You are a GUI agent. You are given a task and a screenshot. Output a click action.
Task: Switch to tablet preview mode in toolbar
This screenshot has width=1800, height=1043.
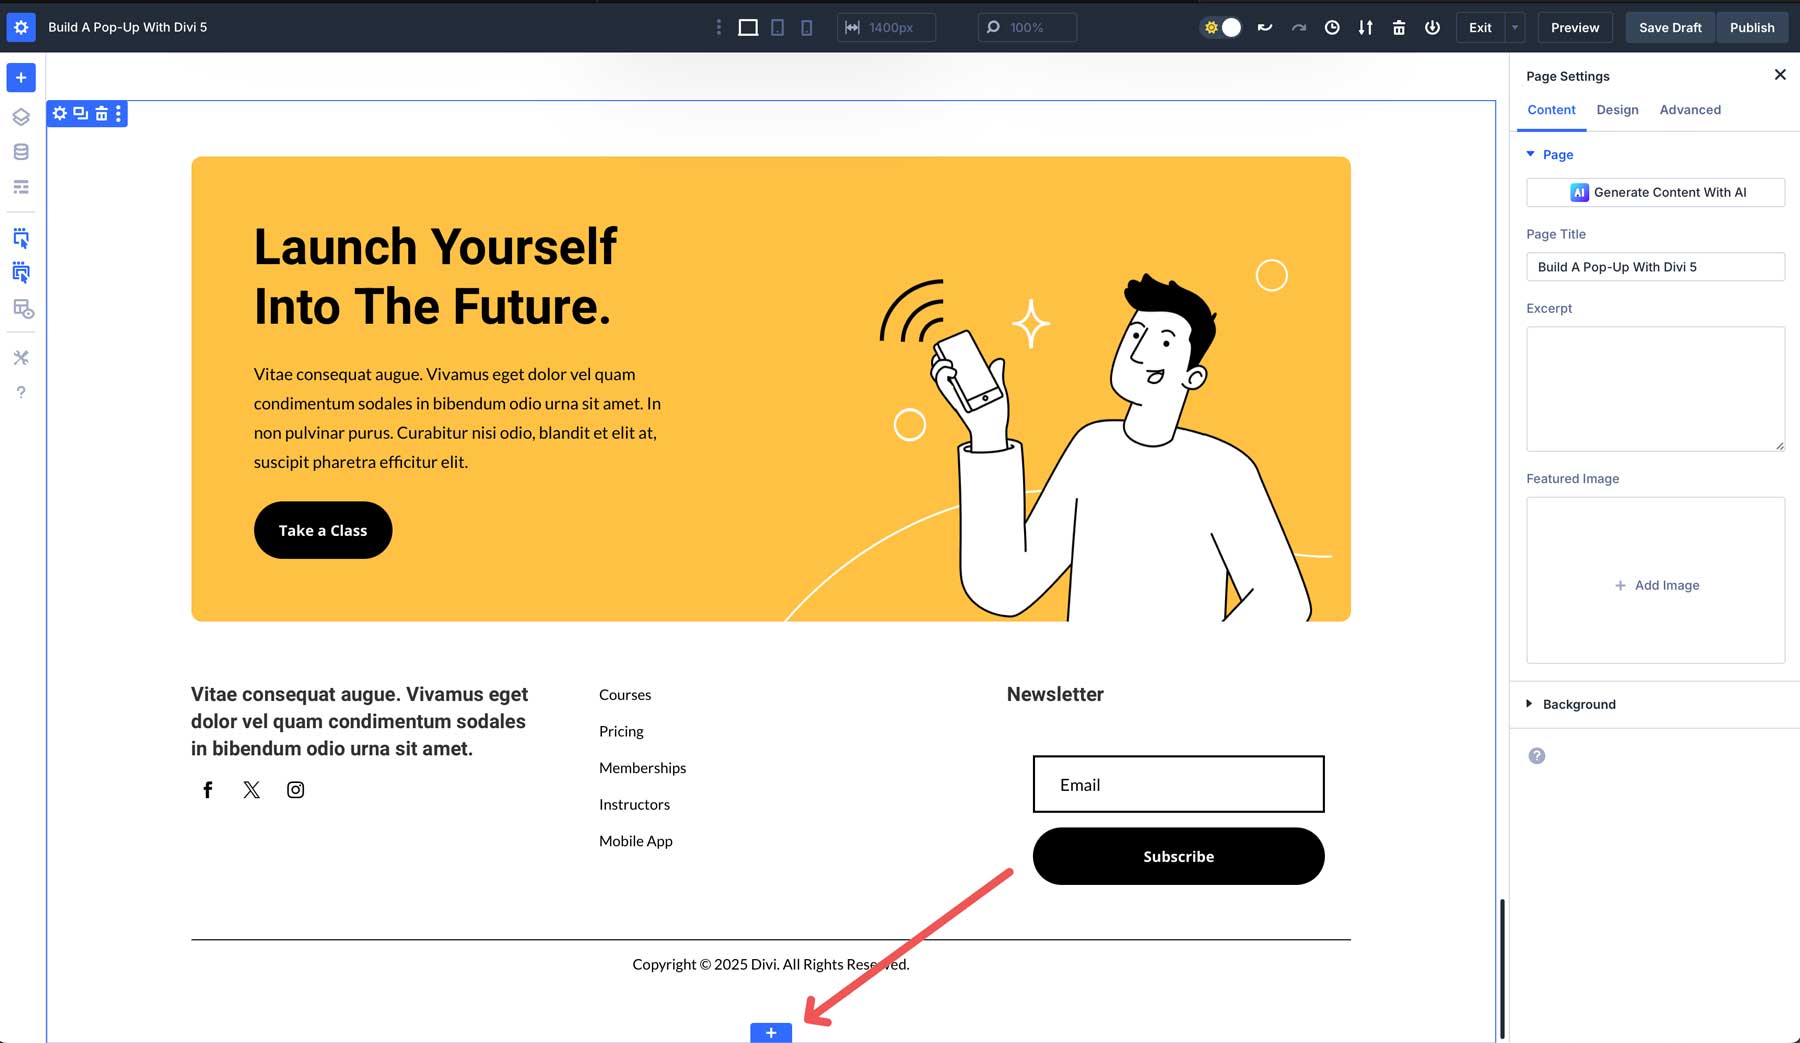pyautogui.click(x=777, y=27)
